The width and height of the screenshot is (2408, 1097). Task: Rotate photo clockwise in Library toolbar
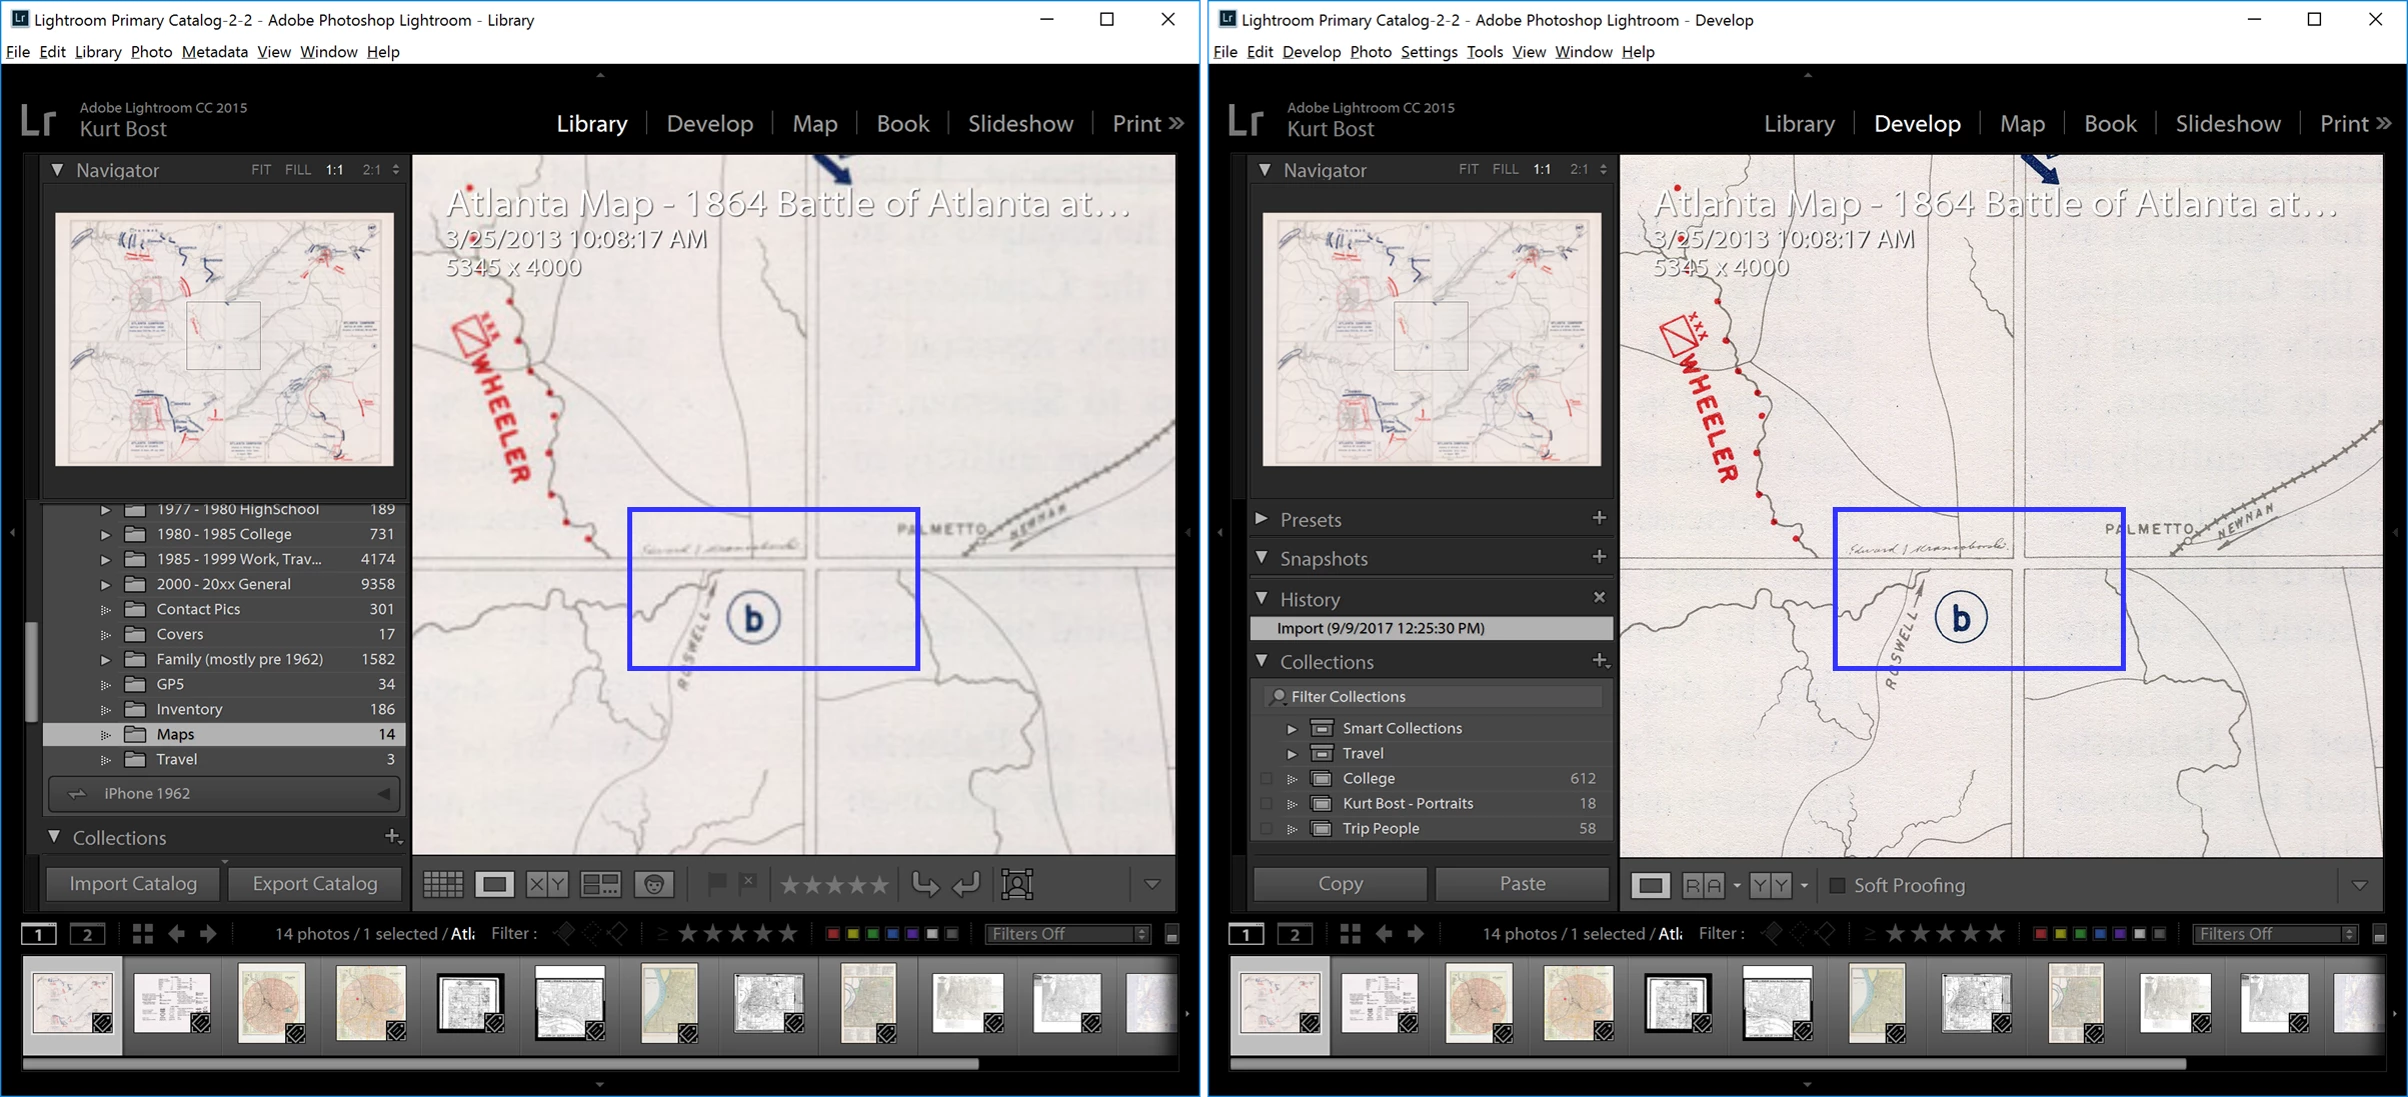966,884
